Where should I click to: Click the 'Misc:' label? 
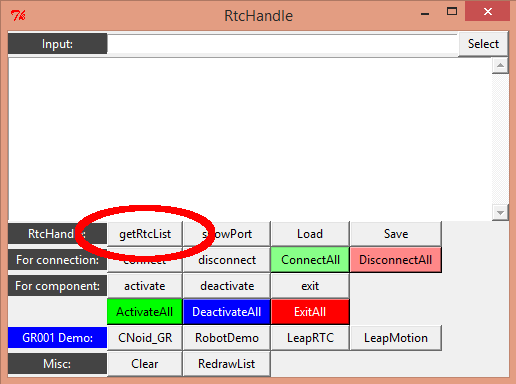pyautogui.click(x=57, y=364)
